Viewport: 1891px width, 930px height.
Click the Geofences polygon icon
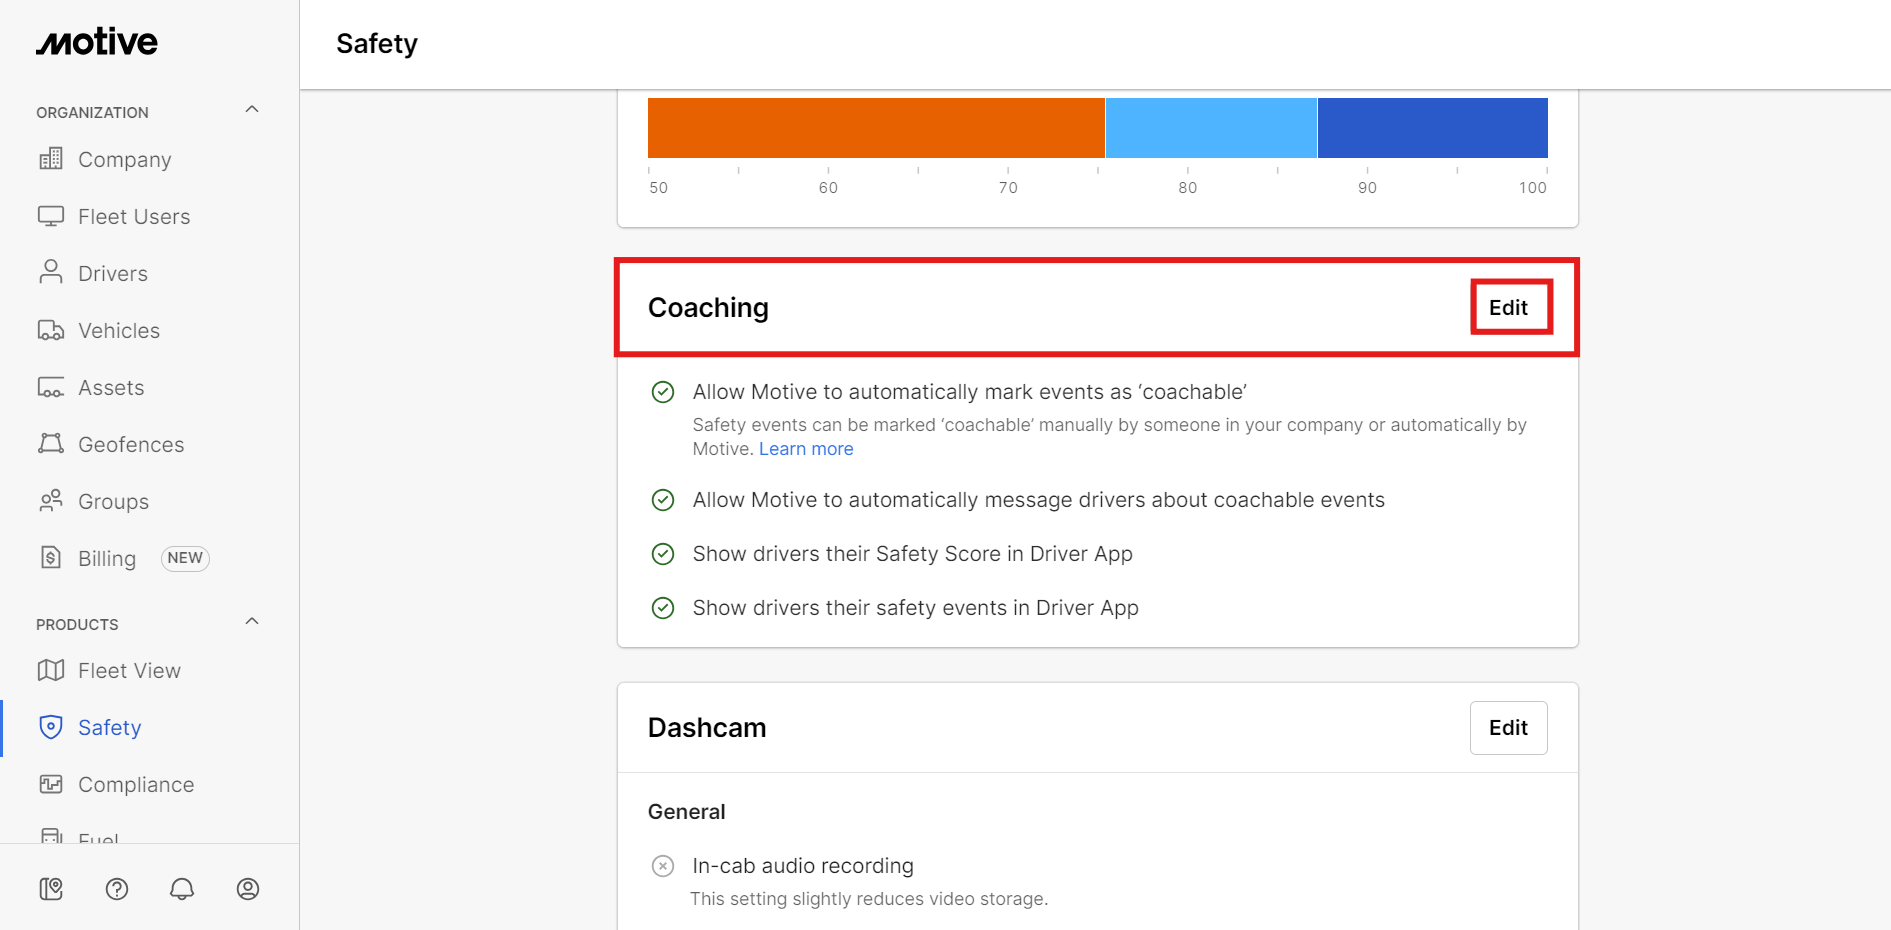coord(51,444)
